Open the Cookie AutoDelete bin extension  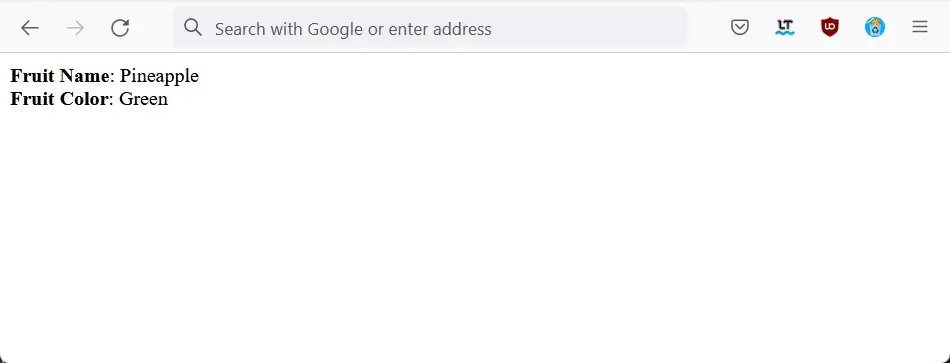click(x=875, y=27)
